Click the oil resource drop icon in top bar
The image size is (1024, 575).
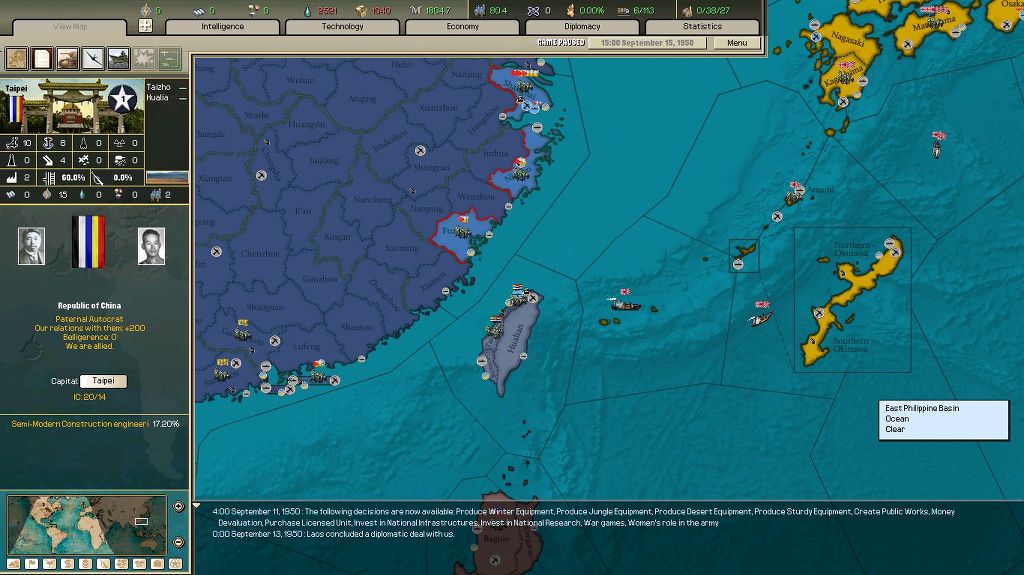(x=308, y=10)
